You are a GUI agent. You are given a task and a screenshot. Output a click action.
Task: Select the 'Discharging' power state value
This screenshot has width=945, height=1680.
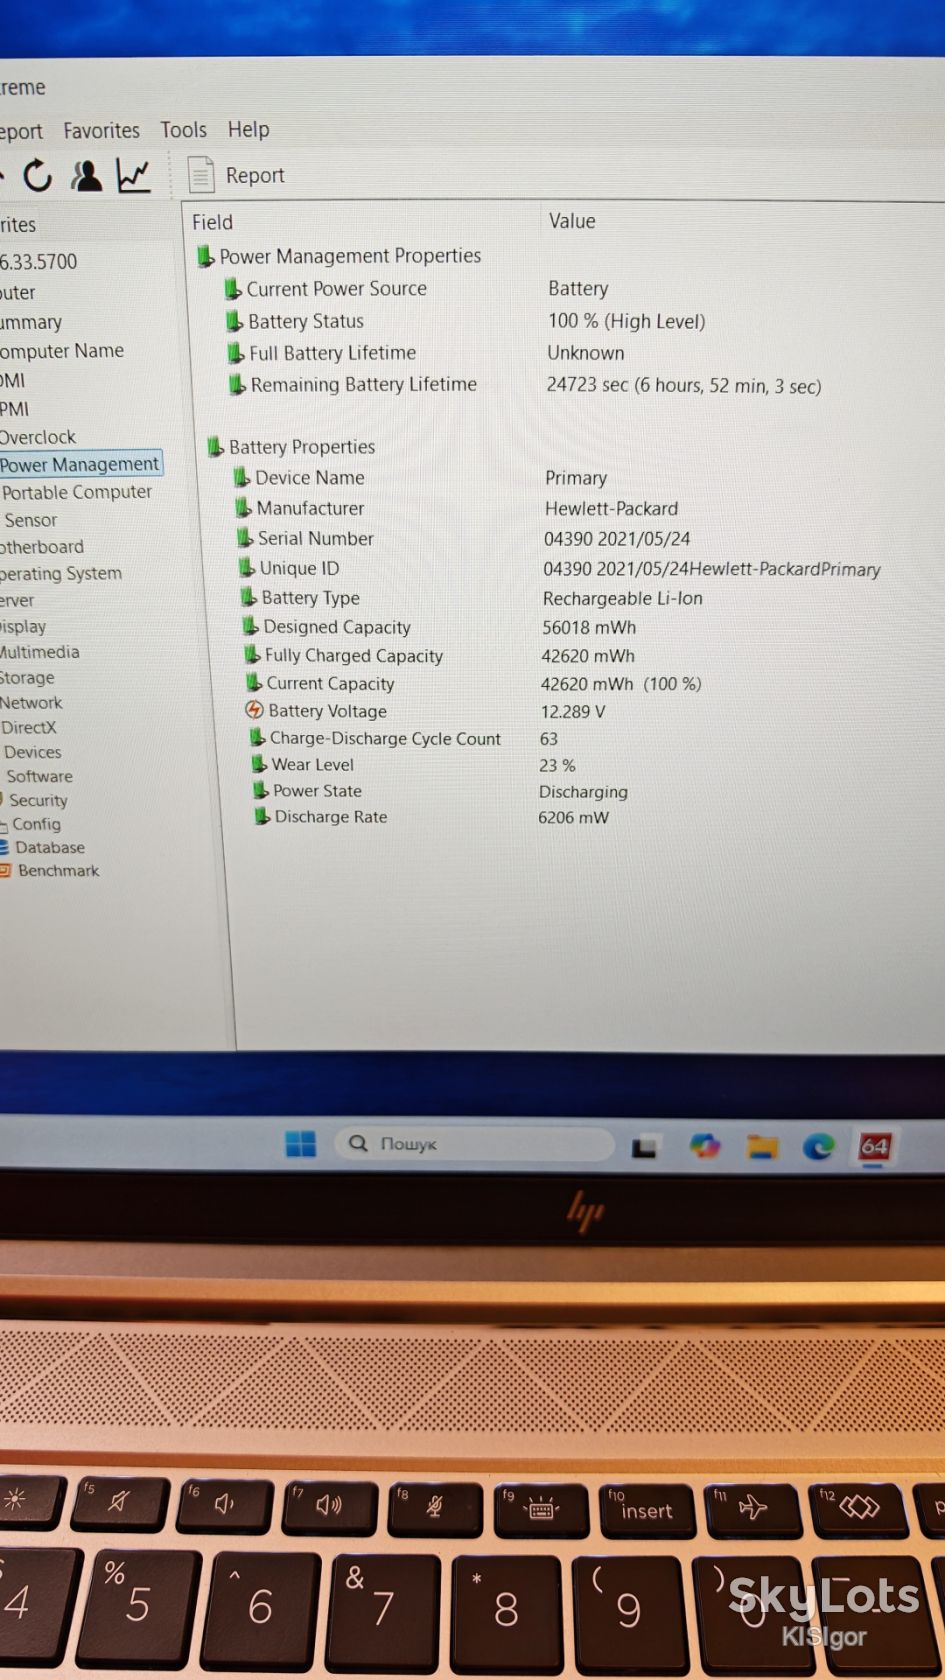tap(583, 791)
